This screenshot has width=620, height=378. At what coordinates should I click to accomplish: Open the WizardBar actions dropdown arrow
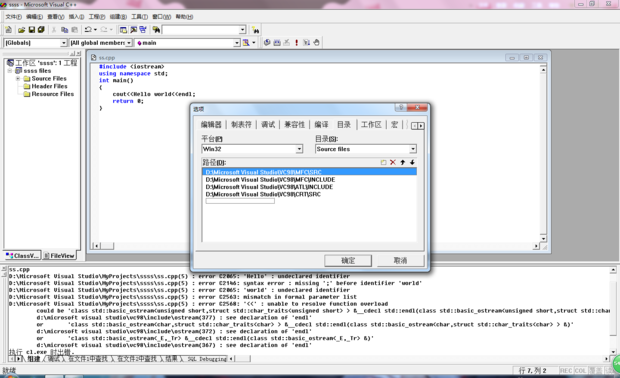point(253,43)
